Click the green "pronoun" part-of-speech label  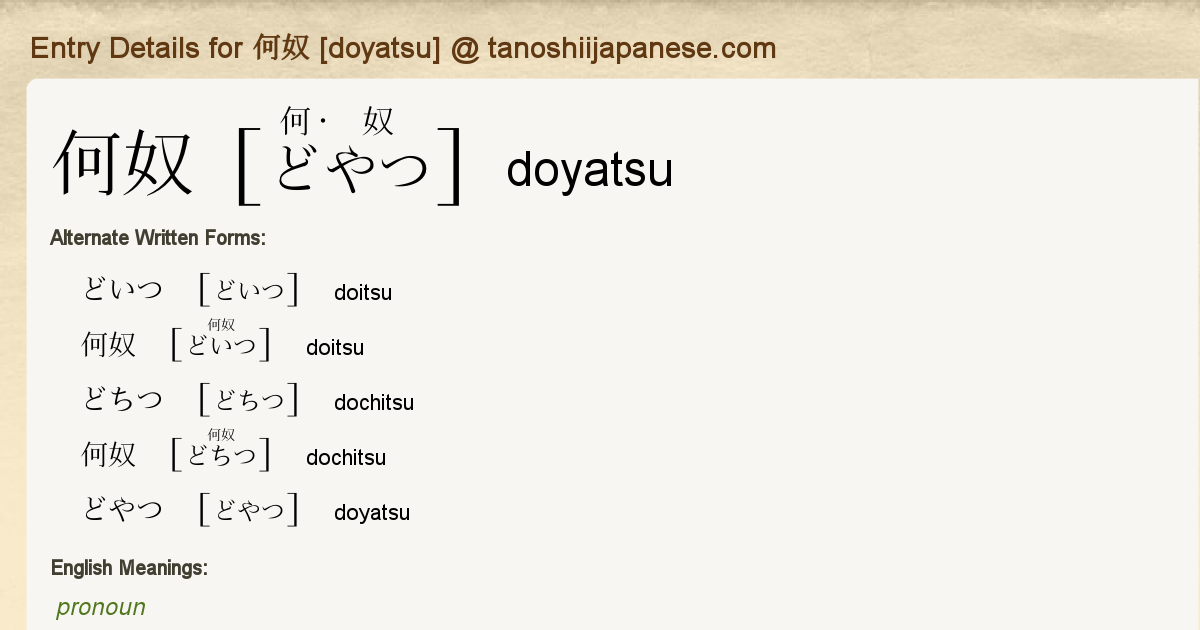(101, 607)
